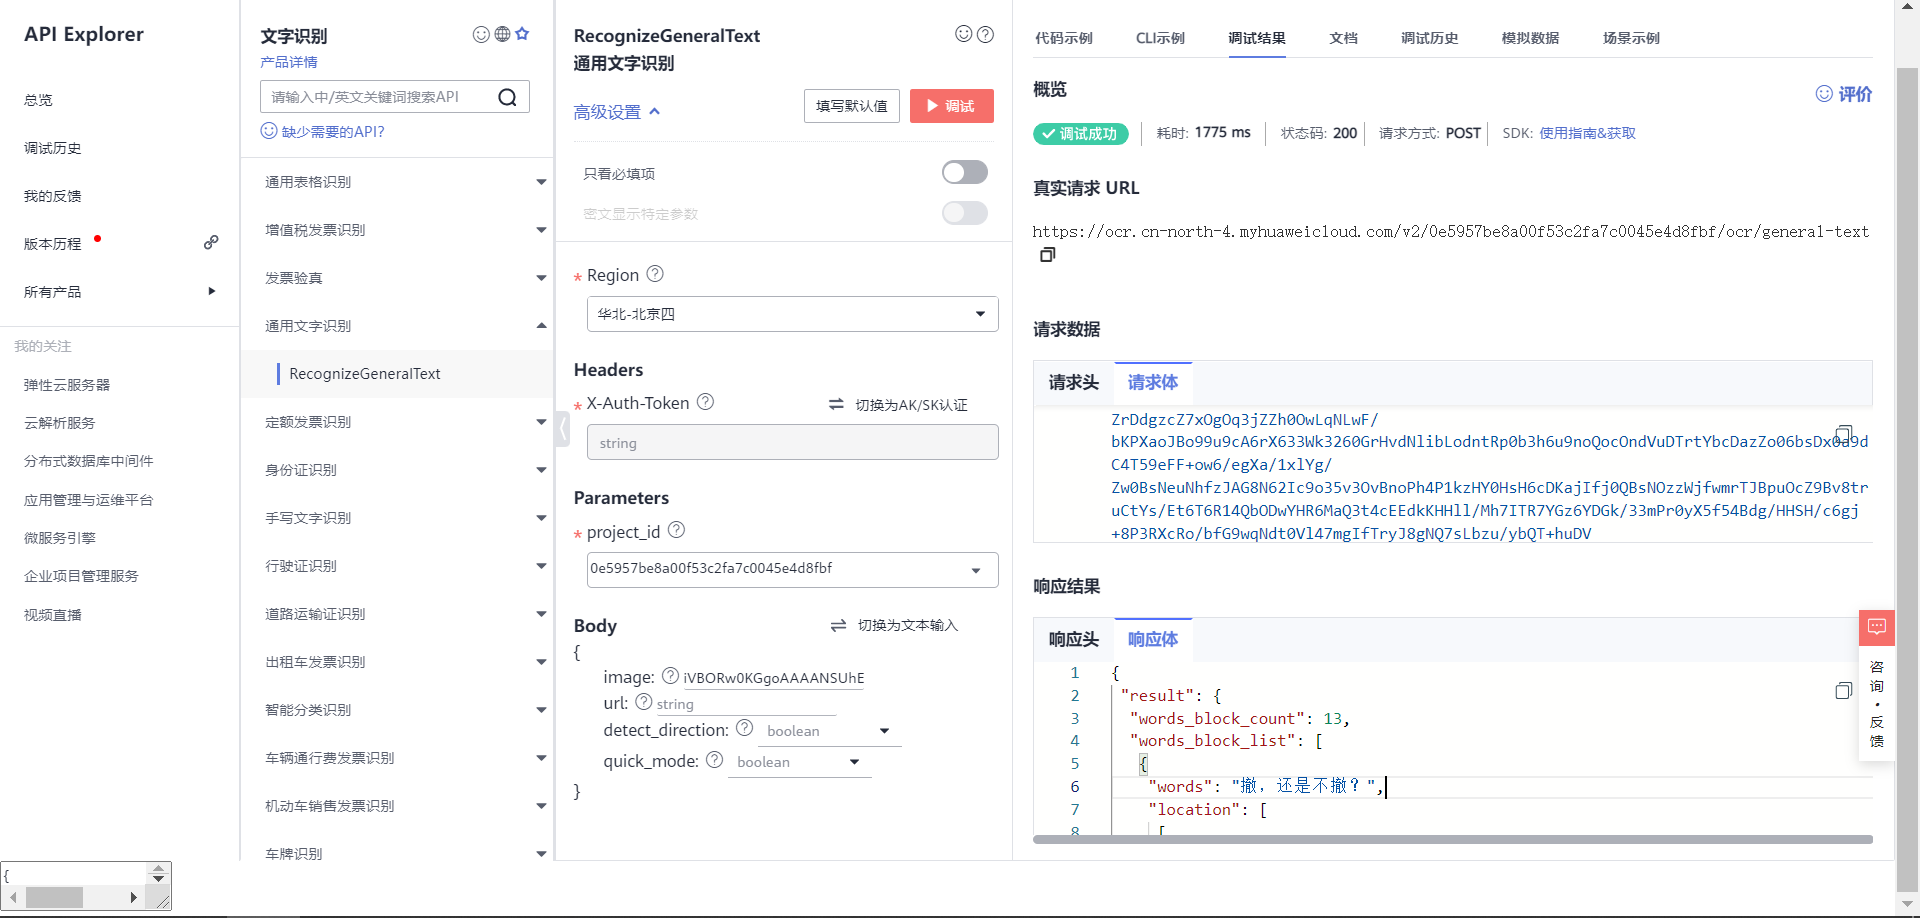Copy the request body content
The width and height of the screenshot is (1920, 918).
(x=1844, y=433)
